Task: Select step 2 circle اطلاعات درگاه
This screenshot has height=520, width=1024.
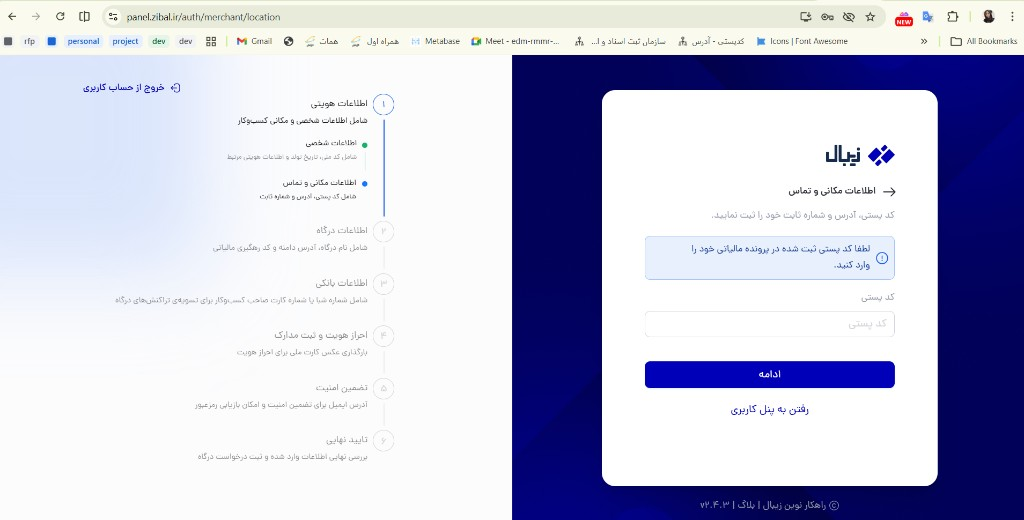Action: pyautogui.click(x=383, y=231)
